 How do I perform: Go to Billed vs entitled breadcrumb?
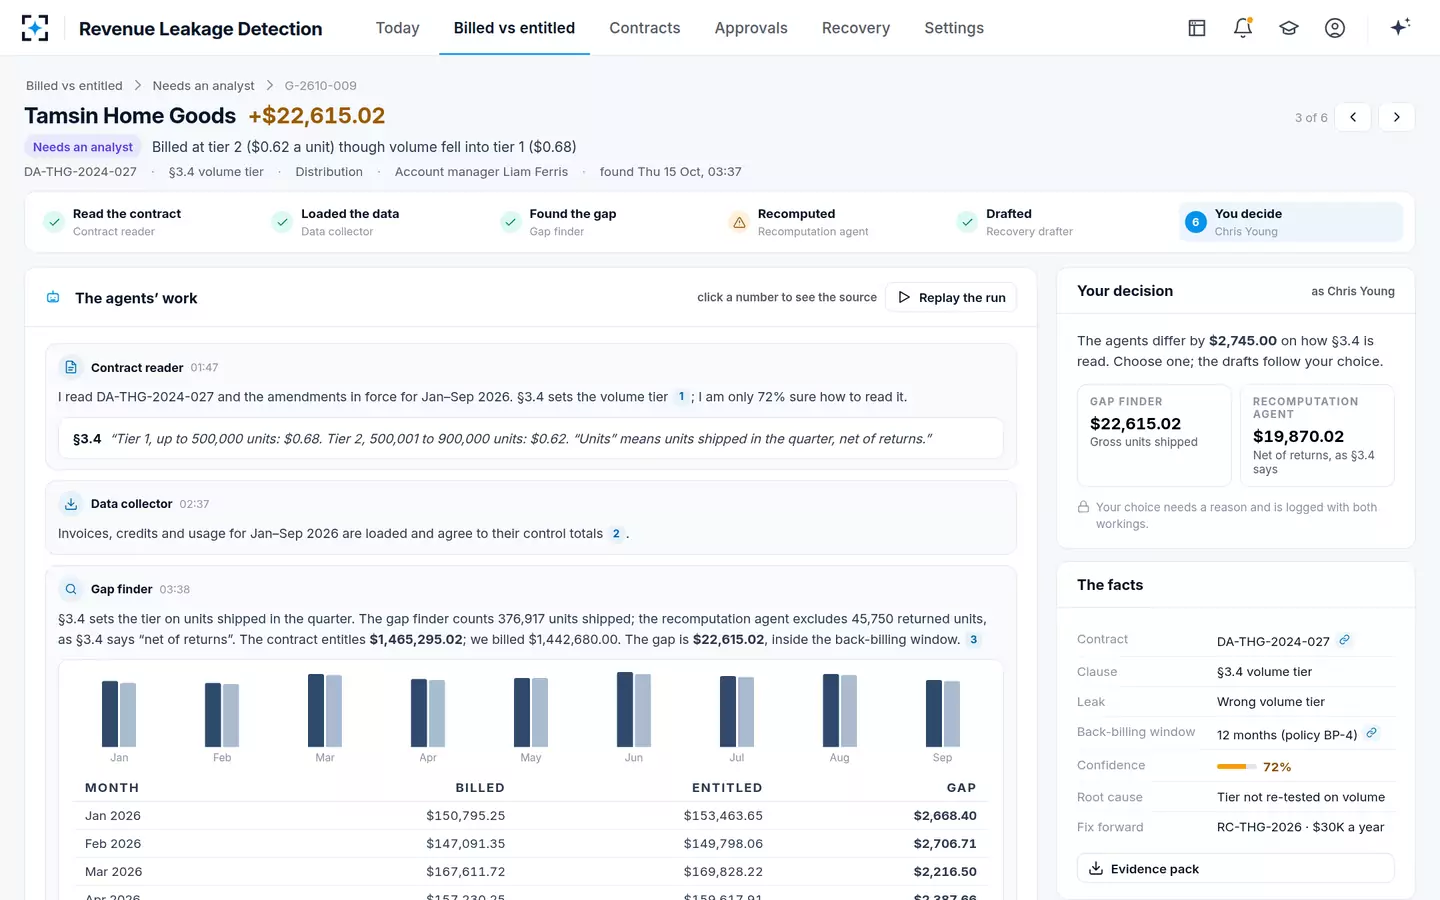(x=74, y=86)
